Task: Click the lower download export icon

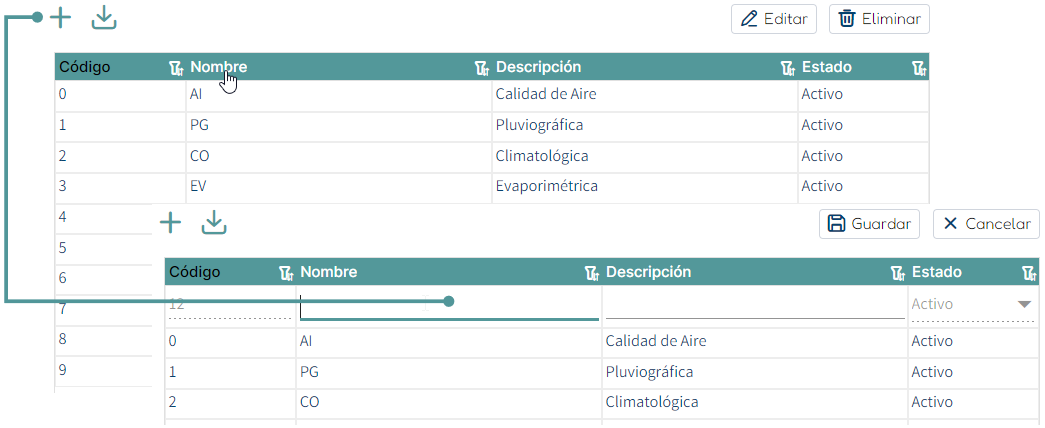Action: [214, 223]
